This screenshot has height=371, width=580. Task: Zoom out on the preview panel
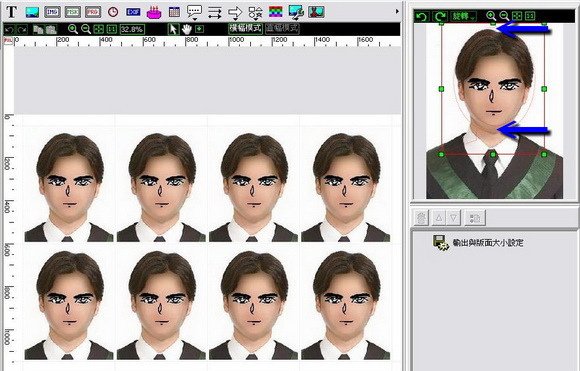coord(504,16)
